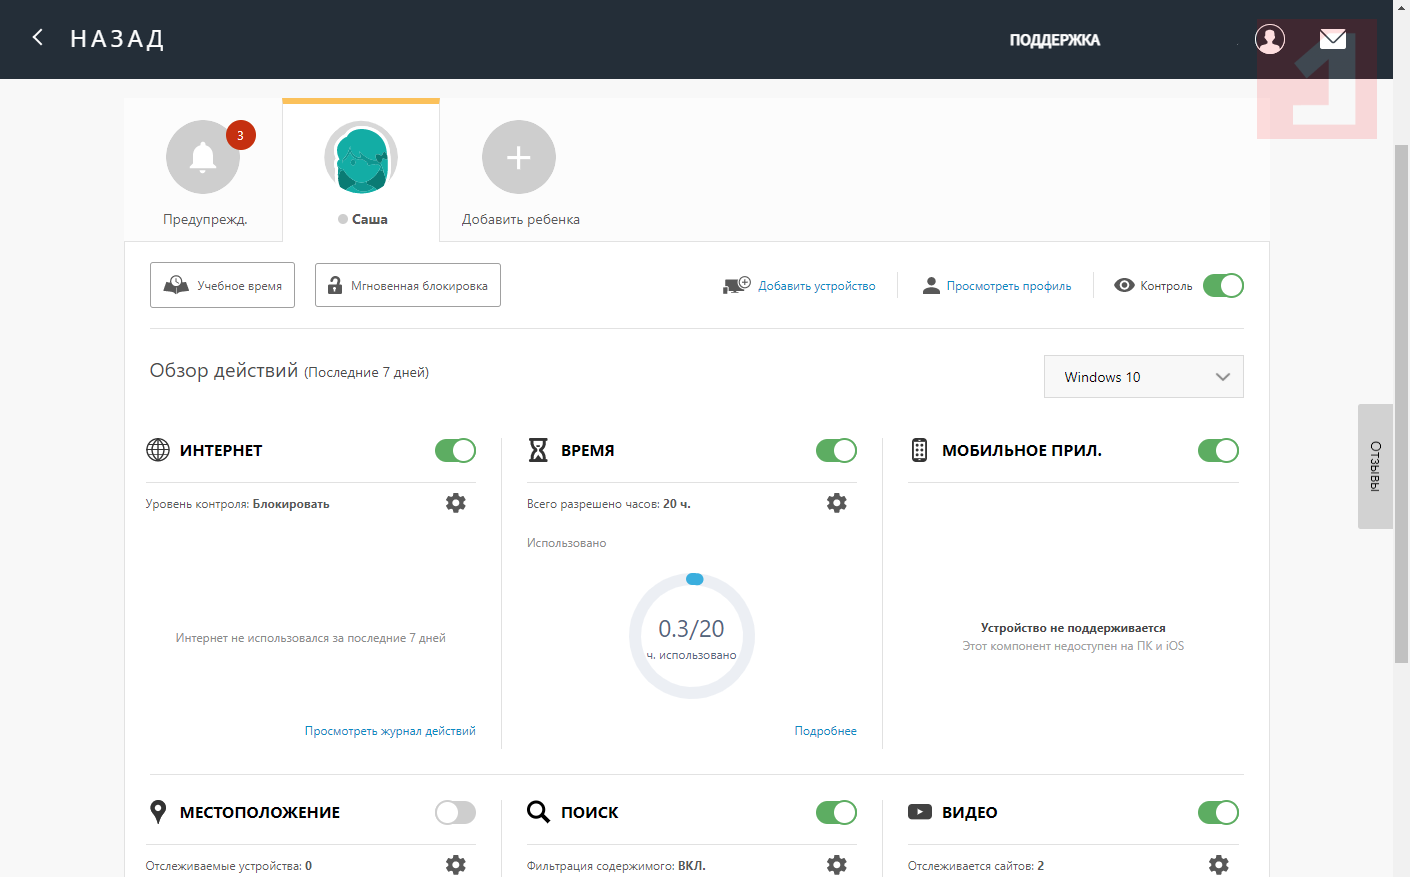
Task: Click the page vertical scrollbar
Action: [x=1402, y=404]
